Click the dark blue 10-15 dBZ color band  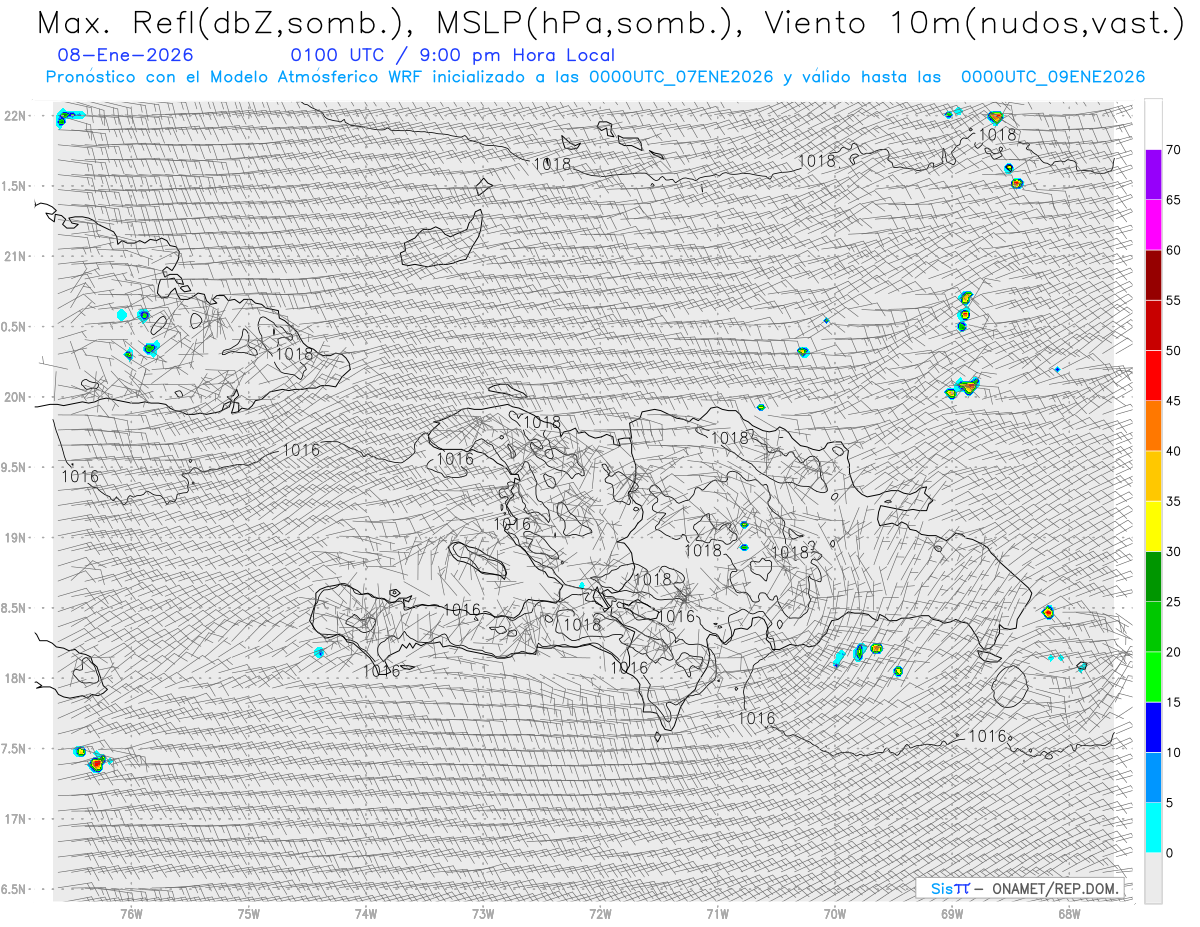click(x=1153, y=727)
